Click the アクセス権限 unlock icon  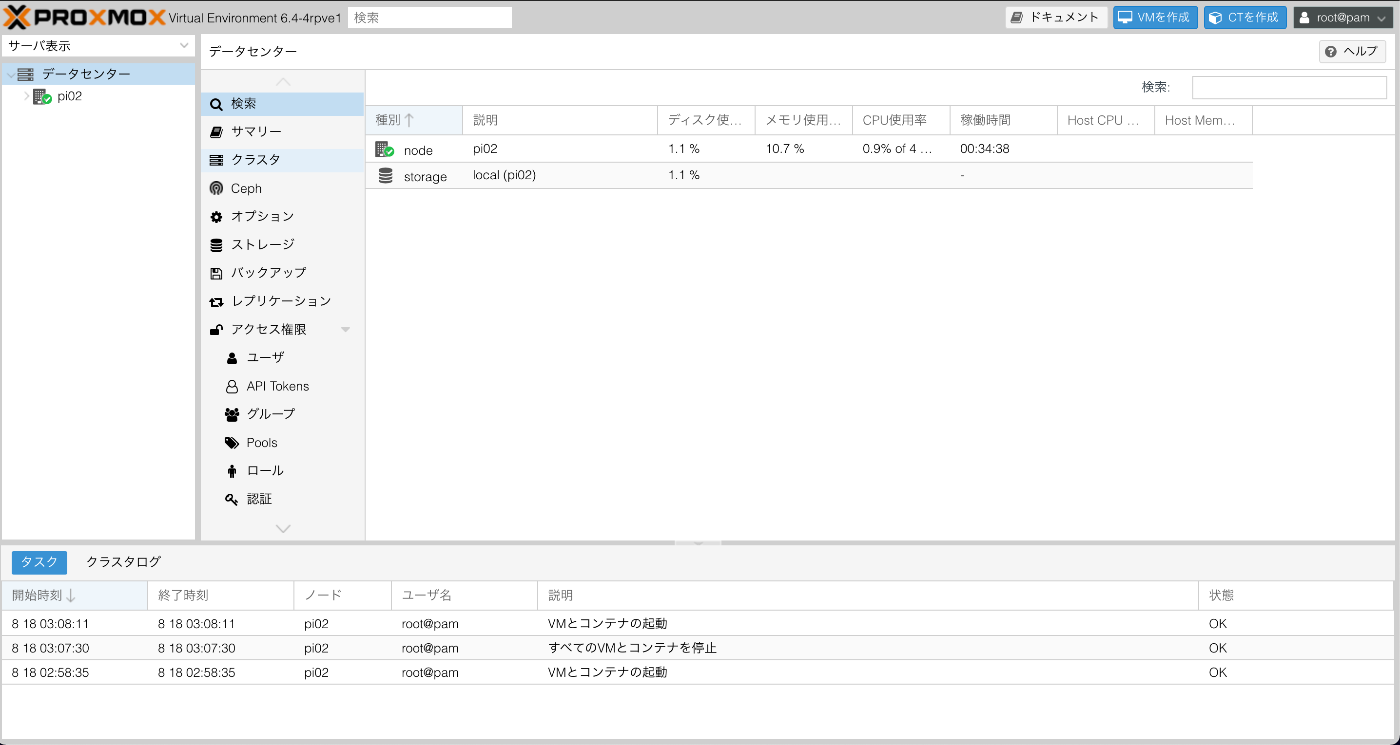(216, 329)
